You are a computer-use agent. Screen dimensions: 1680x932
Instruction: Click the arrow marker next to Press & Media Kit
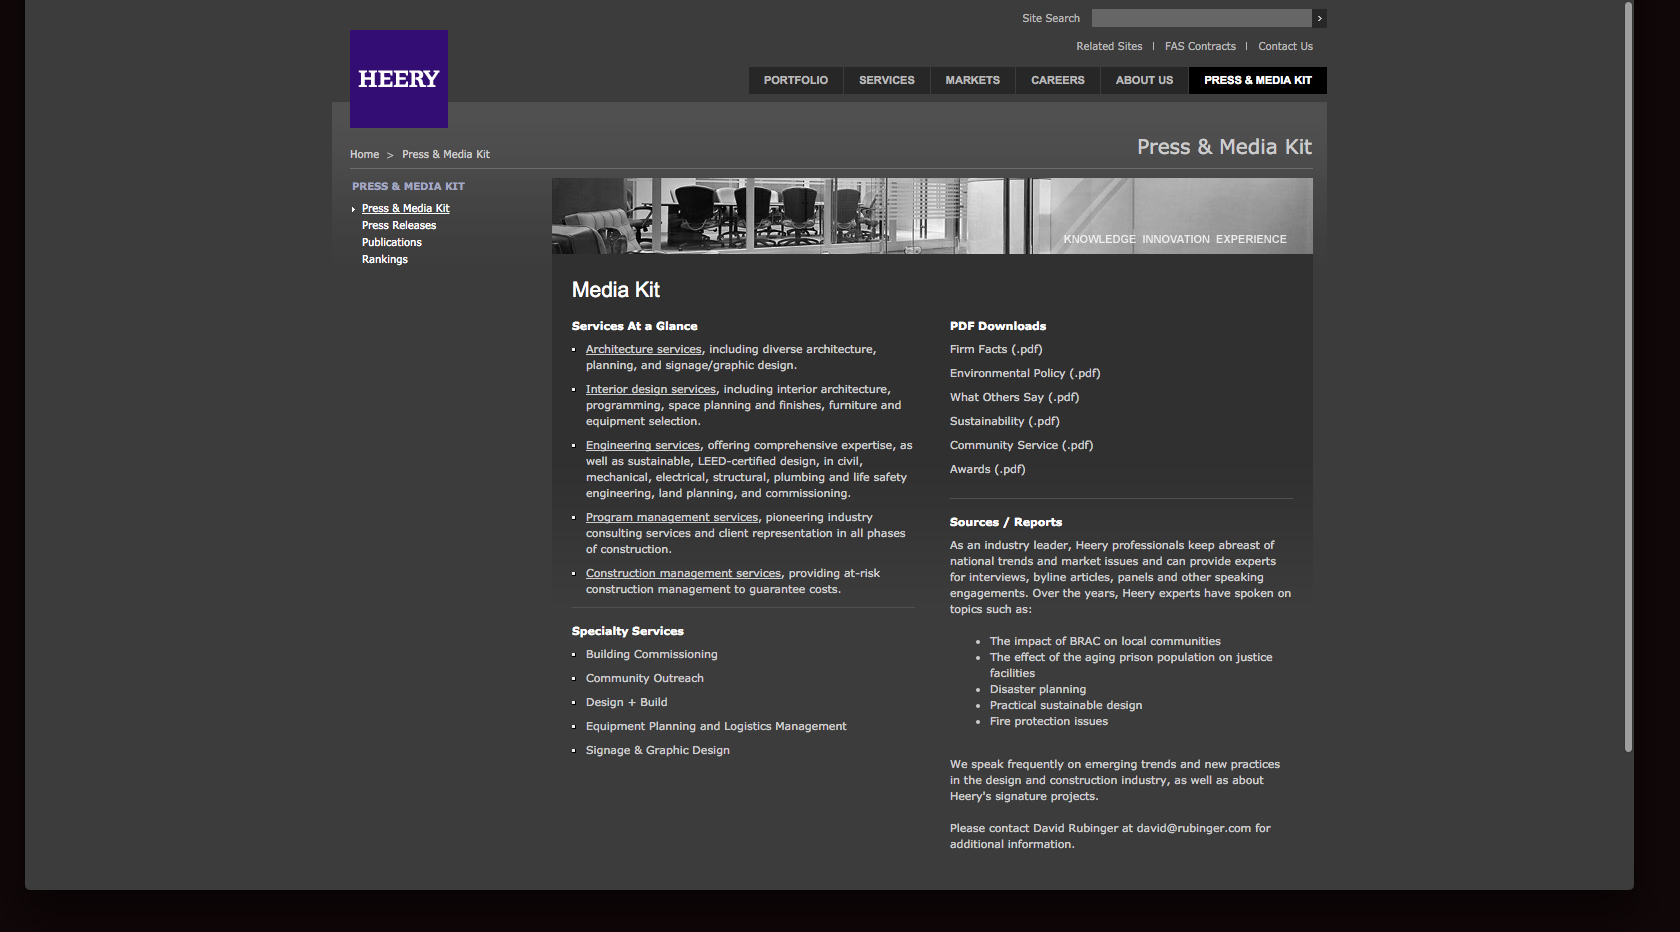[x=354, y=208]
